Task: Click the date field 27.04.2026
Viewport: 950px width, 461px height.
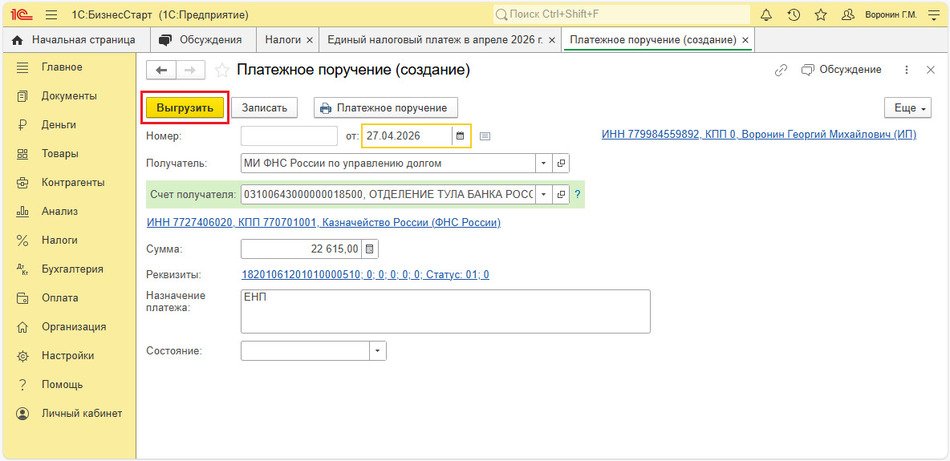Action: tap(407, 136)
